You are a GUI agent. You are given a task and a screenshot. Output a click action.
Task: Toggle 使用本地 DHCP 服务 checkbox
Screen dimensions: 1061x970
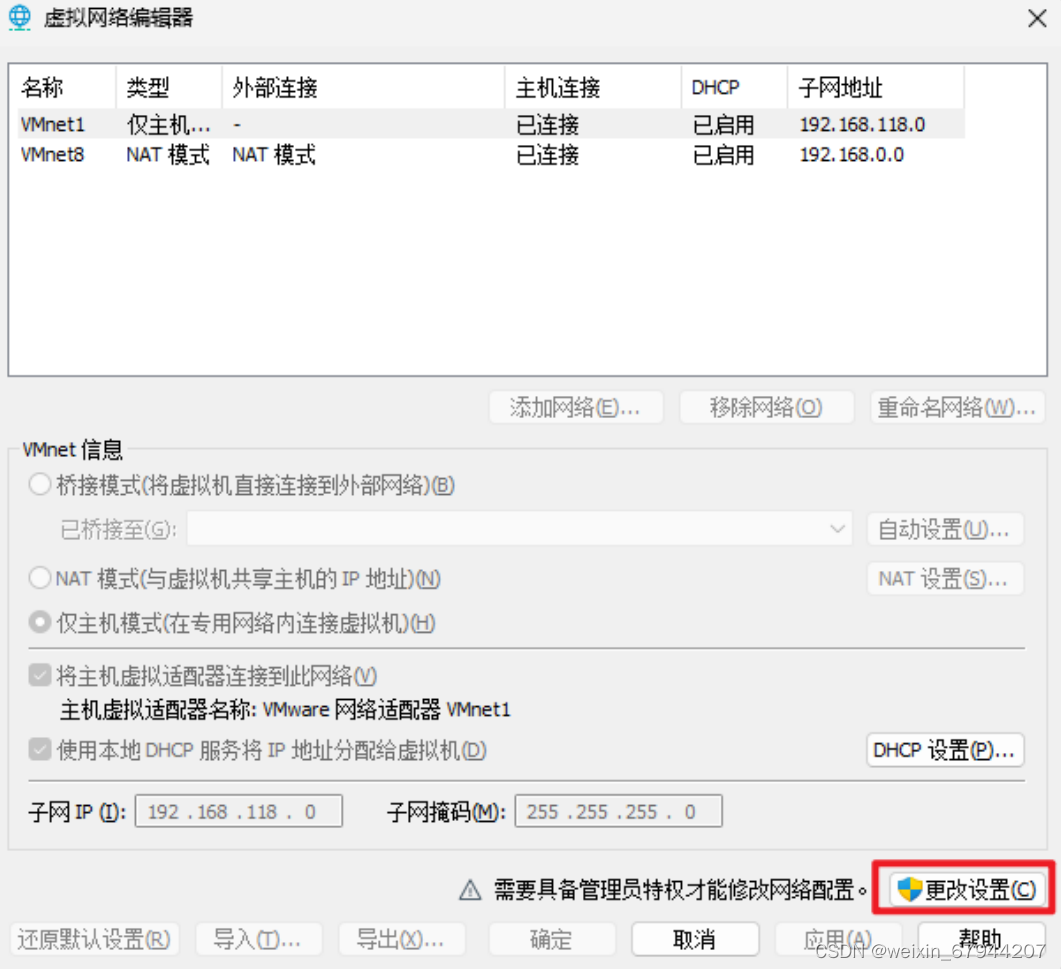[x=40, y=749]
